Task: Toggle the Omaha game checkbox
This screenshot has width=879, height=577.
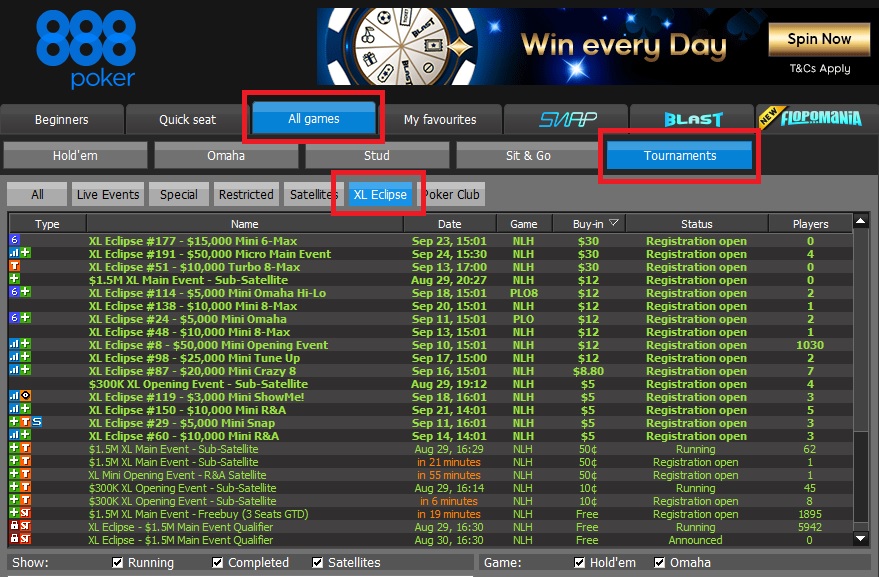Action: pos(660,562)
